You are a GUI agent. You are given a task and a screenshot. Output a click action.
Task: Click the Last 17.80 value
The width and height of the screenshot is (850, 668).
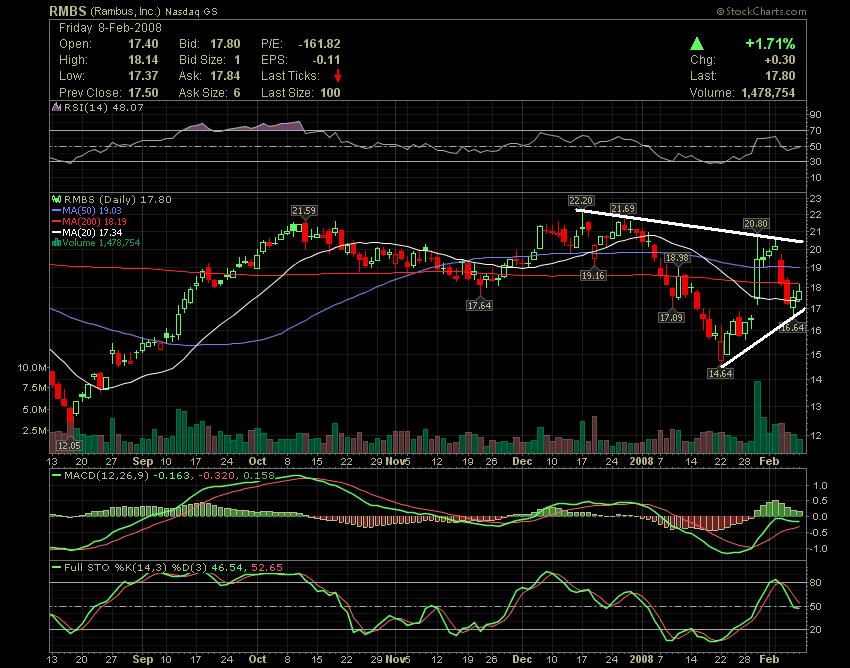(x=781, y=76)
